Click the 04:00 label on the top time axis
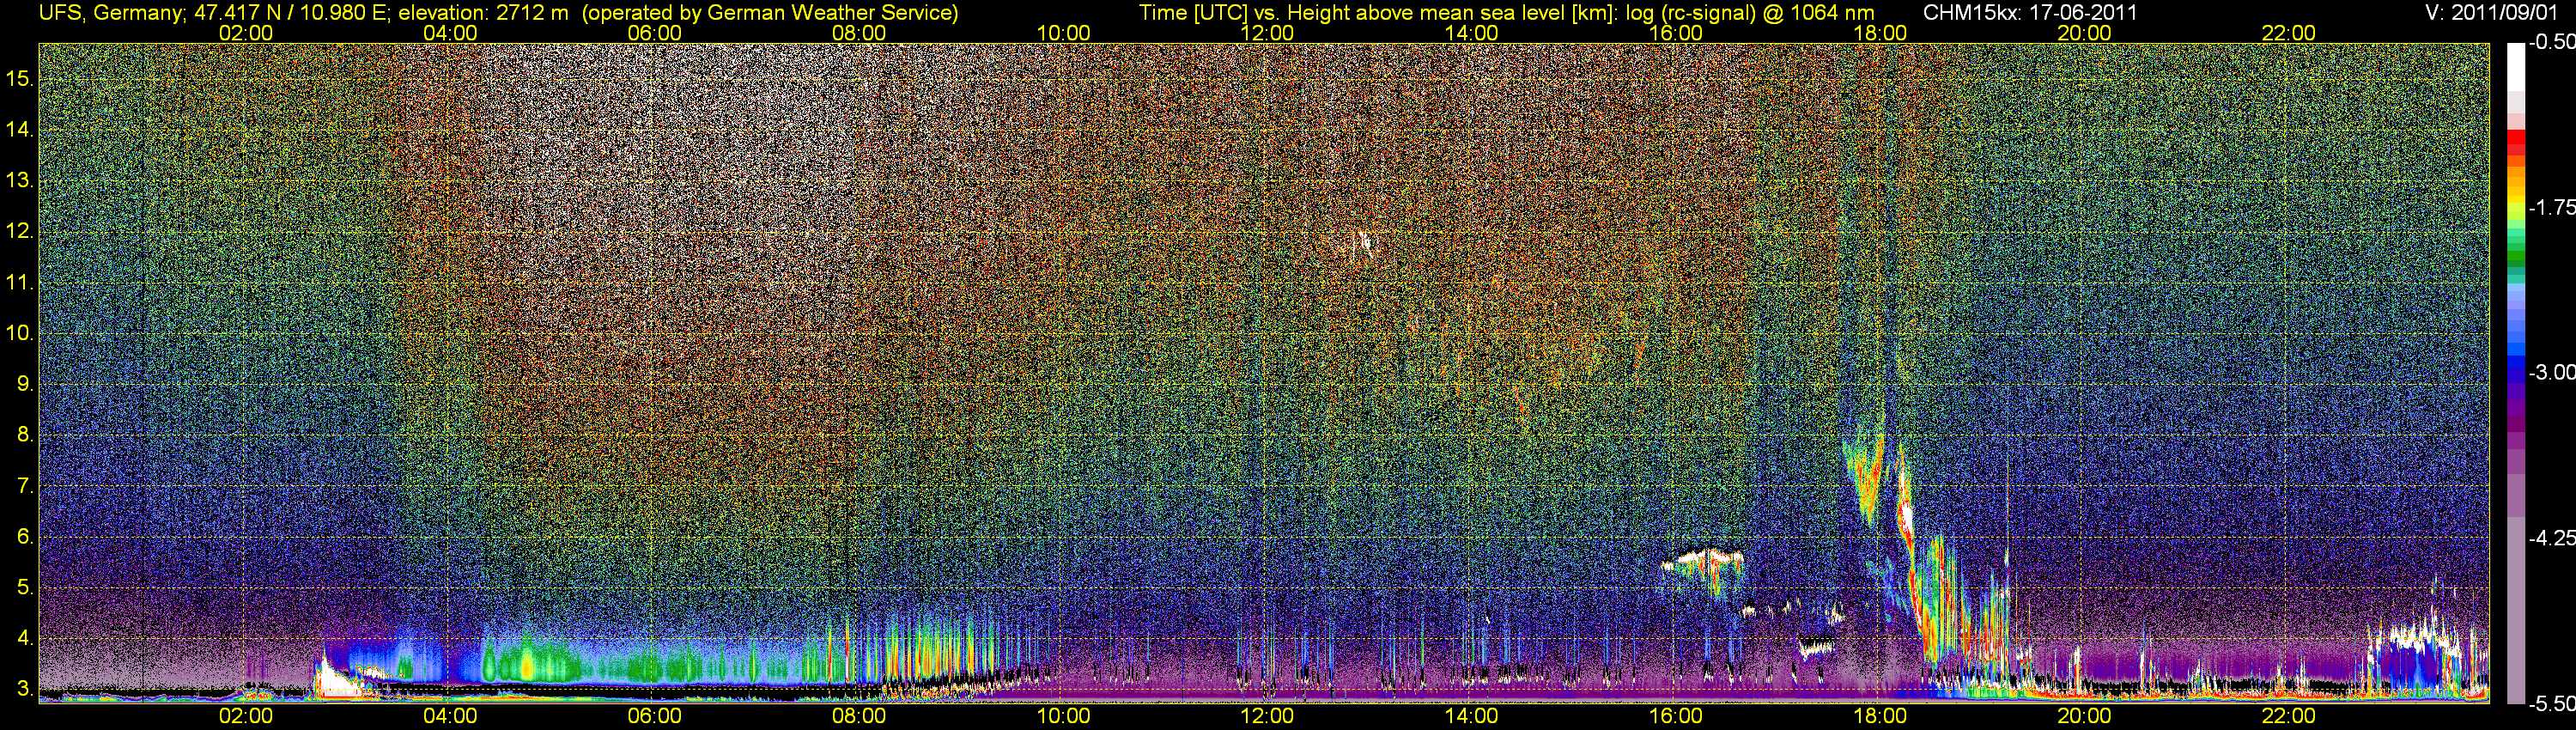This screenshot has height=730, width=2576. [450, 33]
